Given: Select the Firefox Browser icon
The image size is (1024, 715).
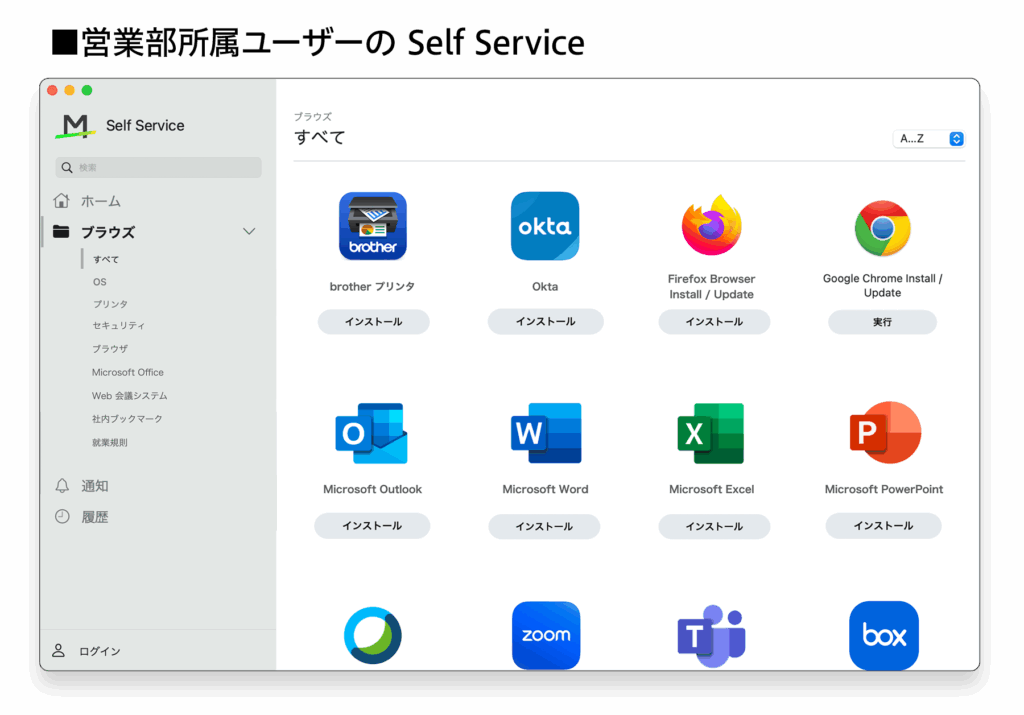Looking at the screenshot, I should (711, 226).
